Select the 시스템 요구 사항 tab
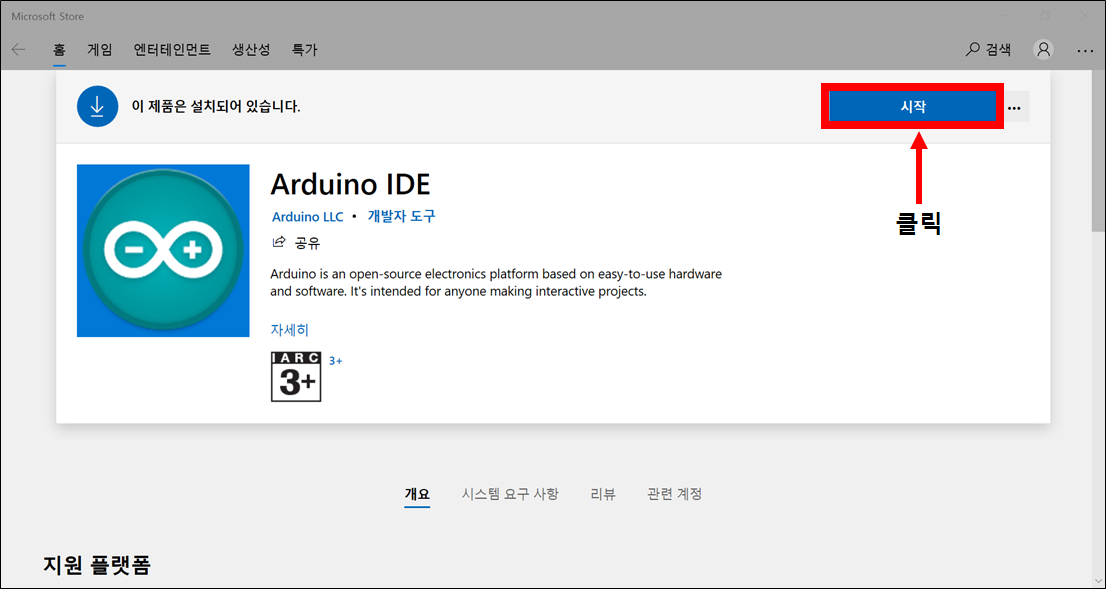Viewport: 1106px width, 589px height. [510, 494]
